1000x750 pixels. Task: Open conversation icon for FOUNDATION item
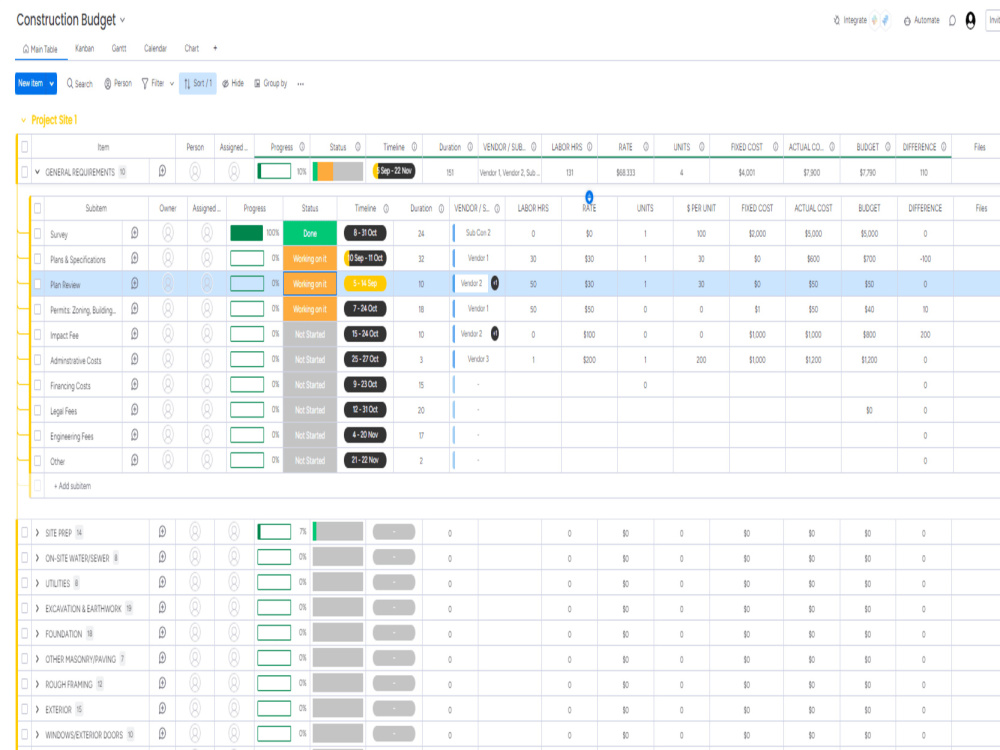pos(163,633)
